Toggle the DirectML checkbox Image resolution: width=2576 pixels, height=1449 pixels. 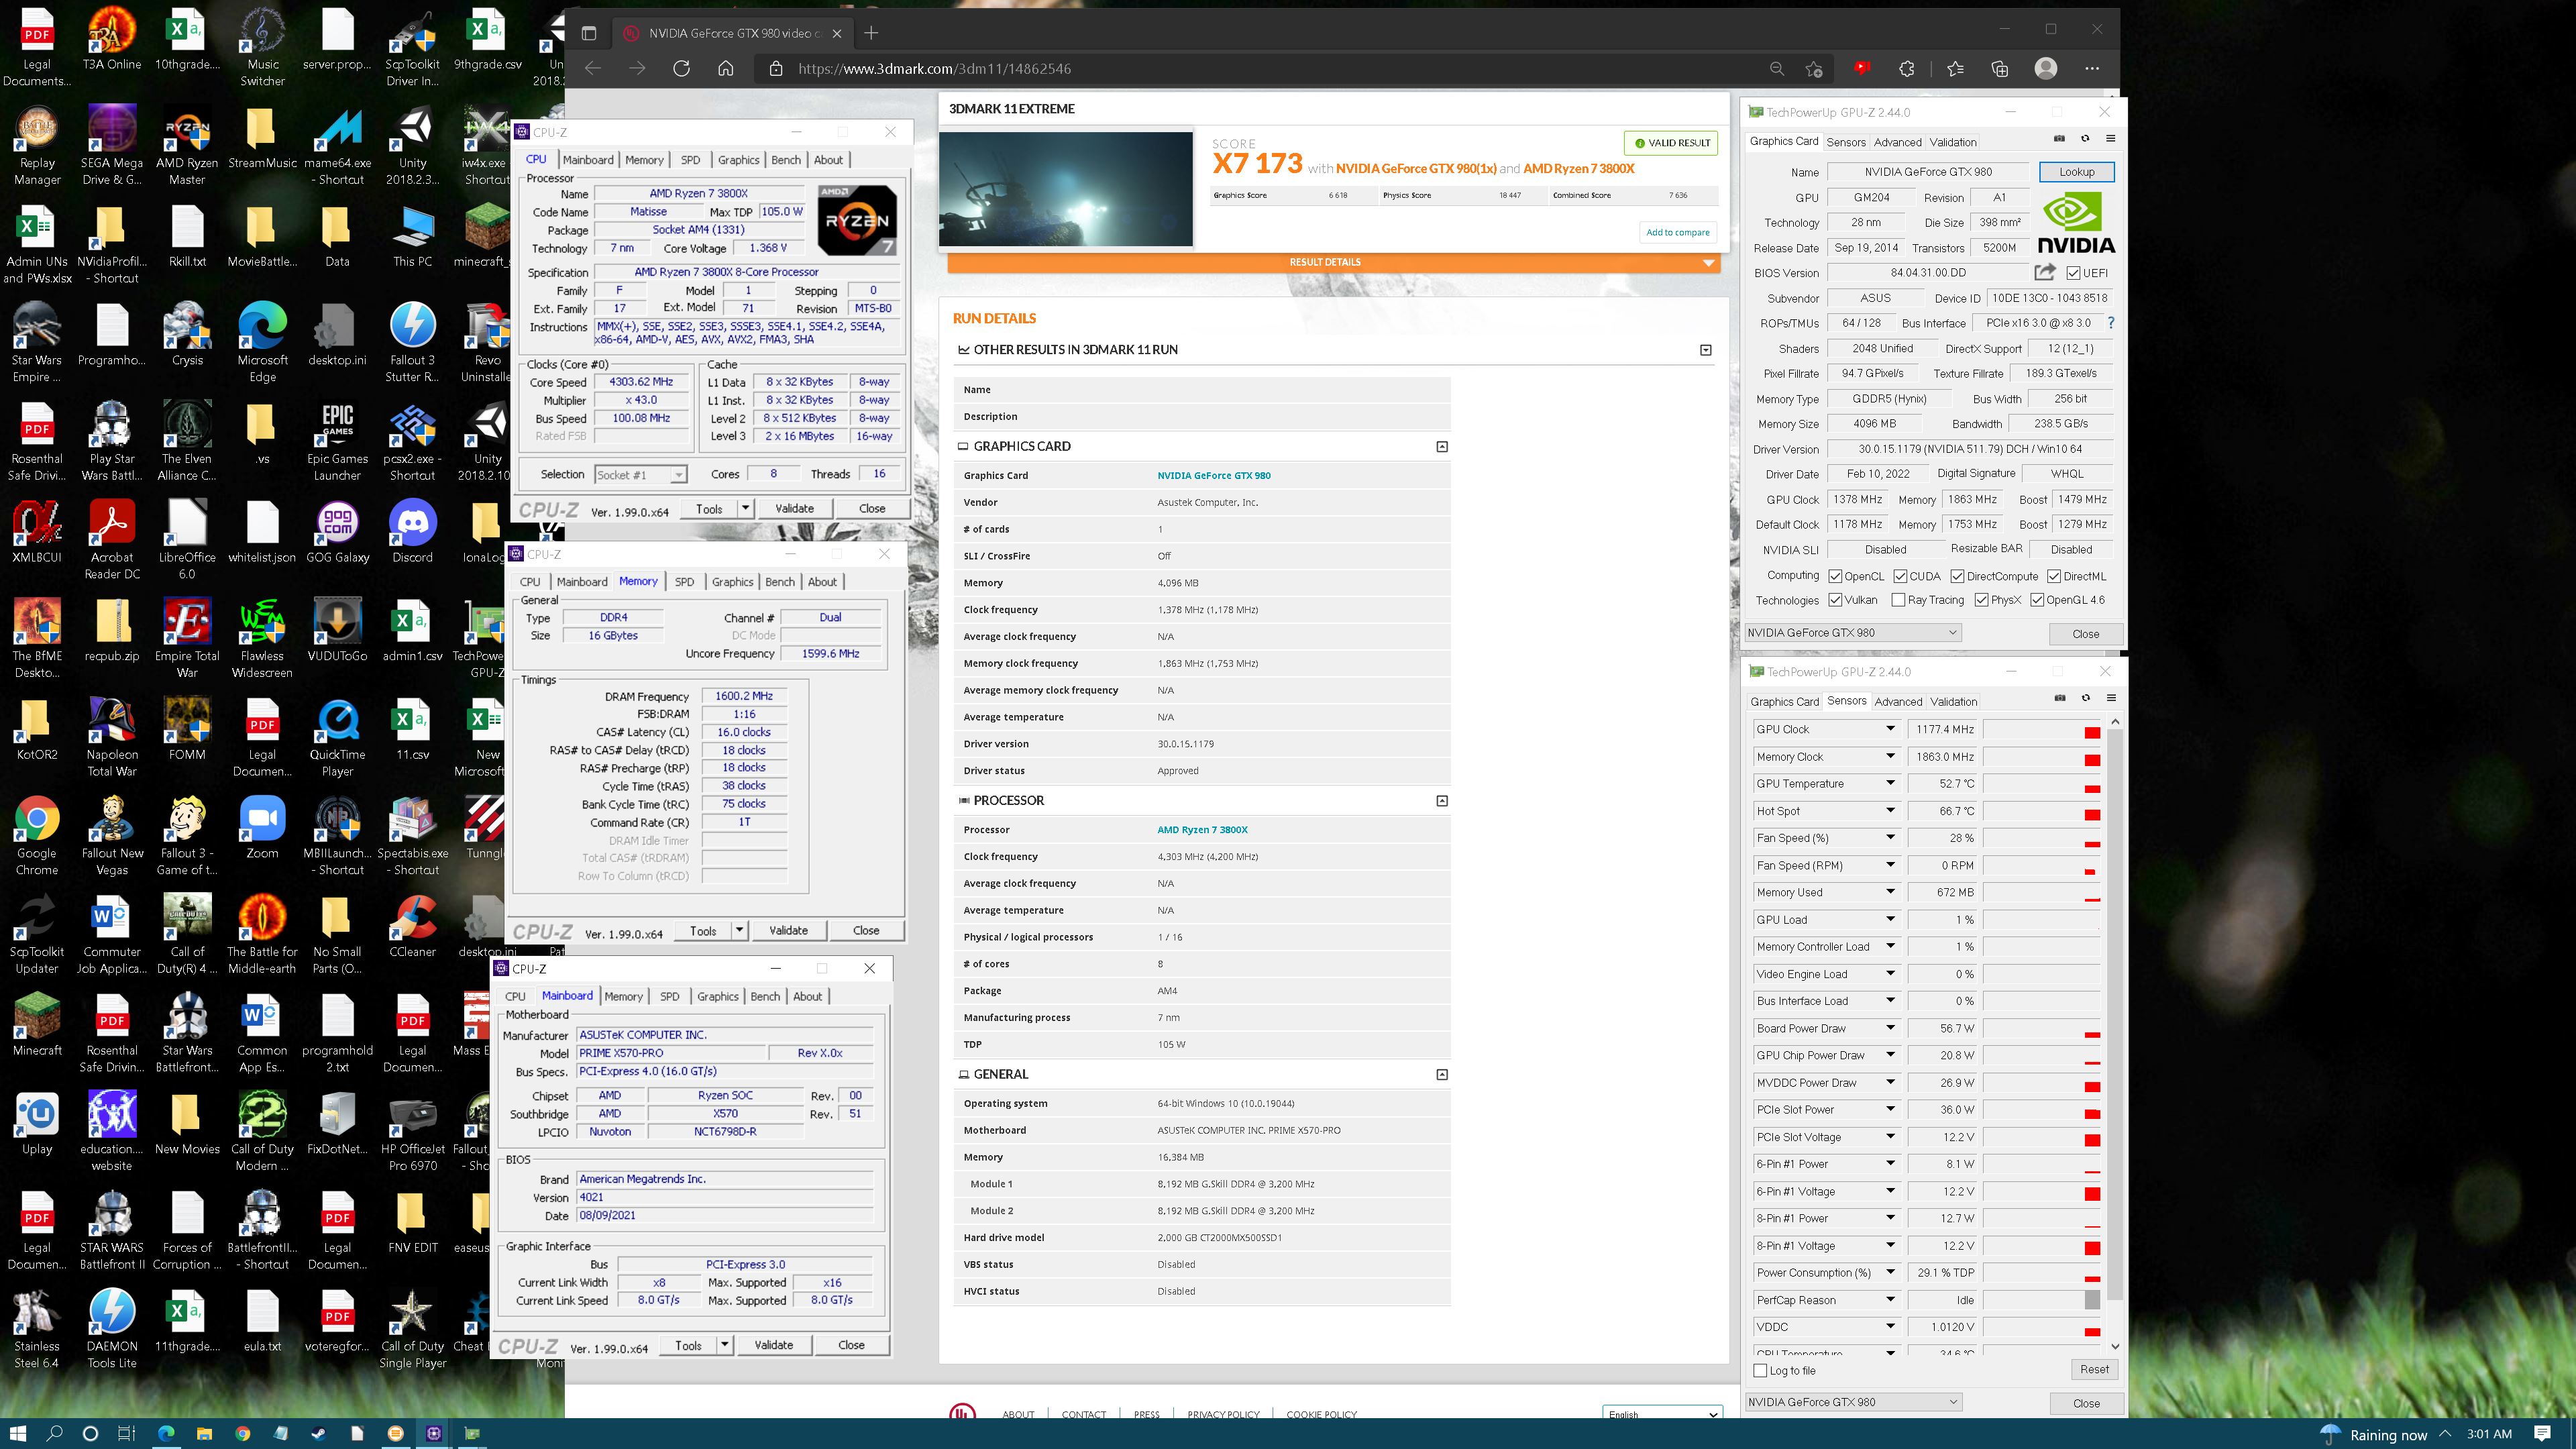tap(2053, 576)
